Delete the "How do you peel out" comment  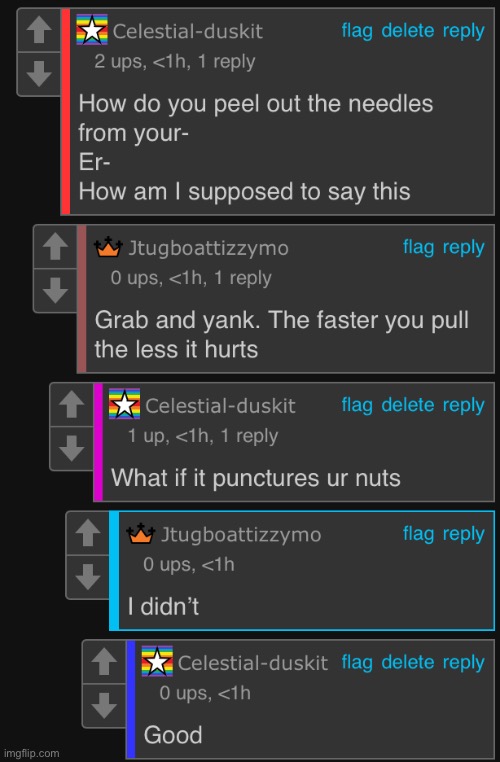click(x=408, y=31)
